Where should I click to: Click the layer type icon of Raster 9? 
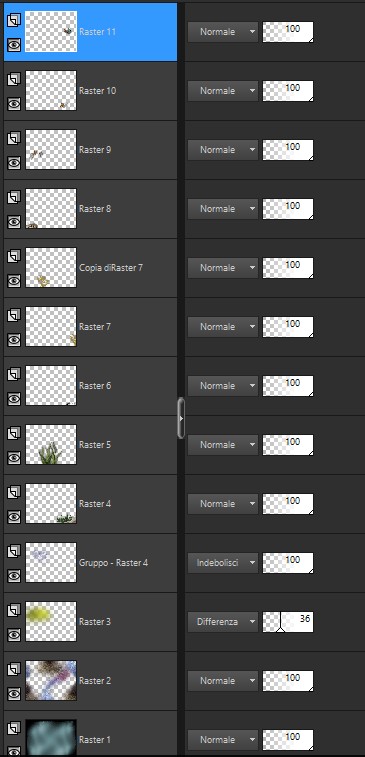14,138
